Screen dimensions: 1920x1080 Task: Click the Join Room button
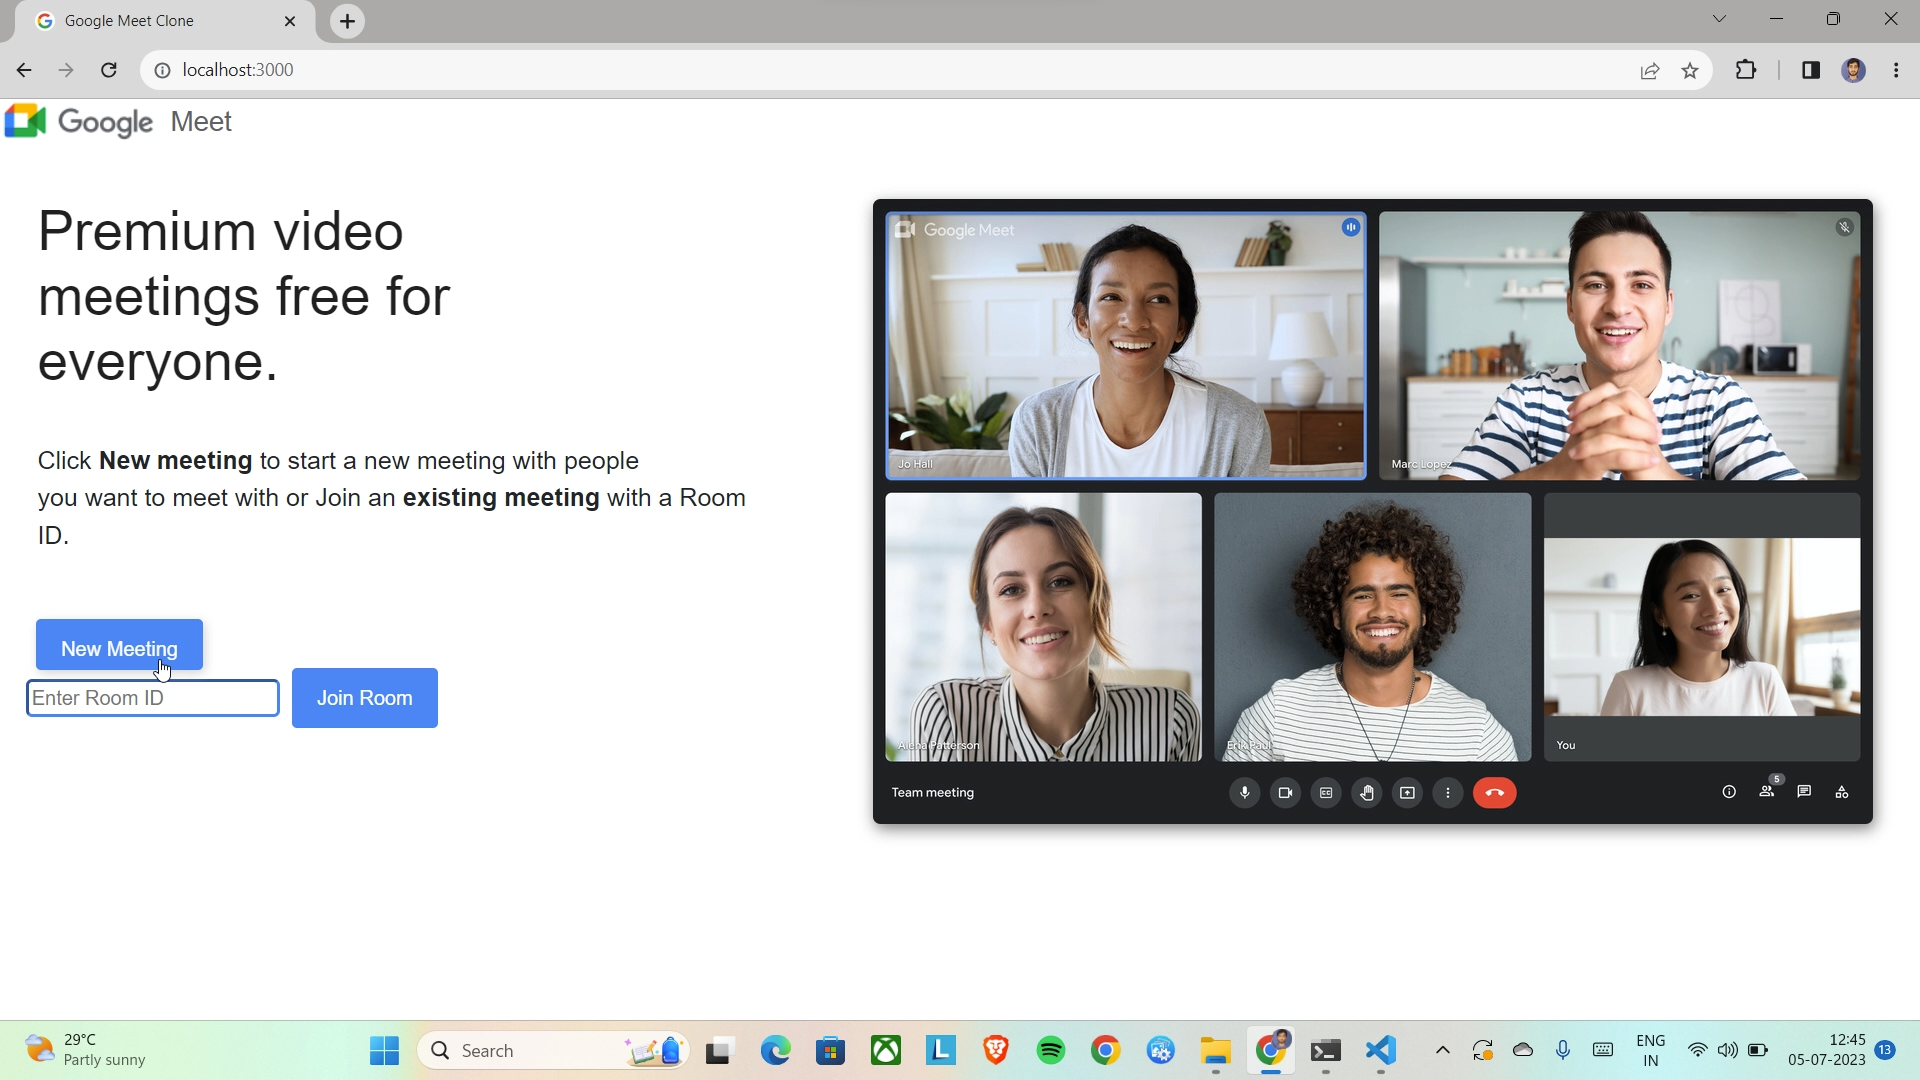(x=364, y=698)
